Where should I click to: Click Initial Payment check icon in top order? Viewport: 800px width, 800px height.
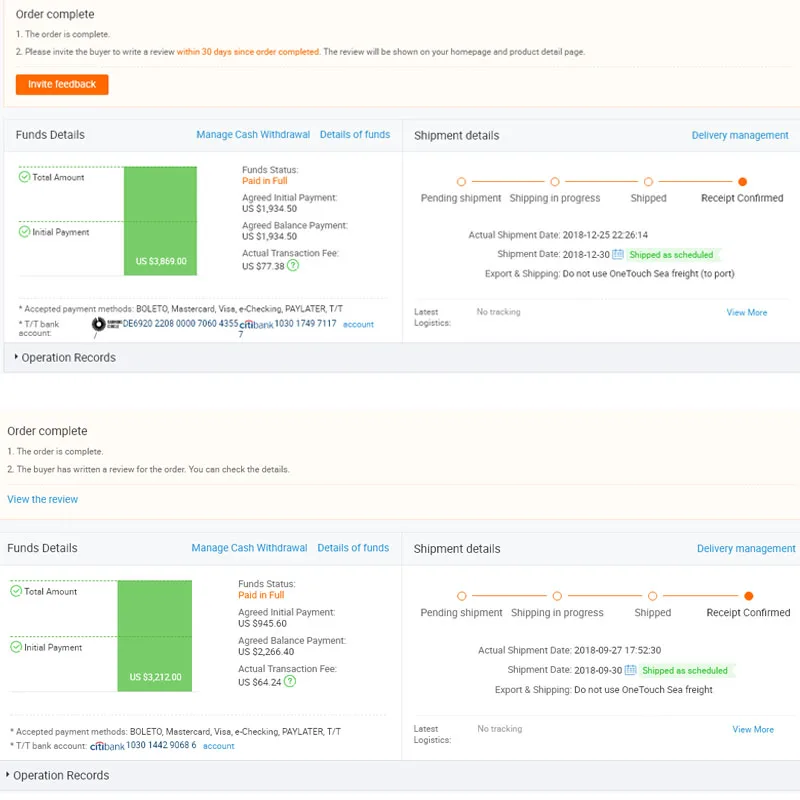25,232
